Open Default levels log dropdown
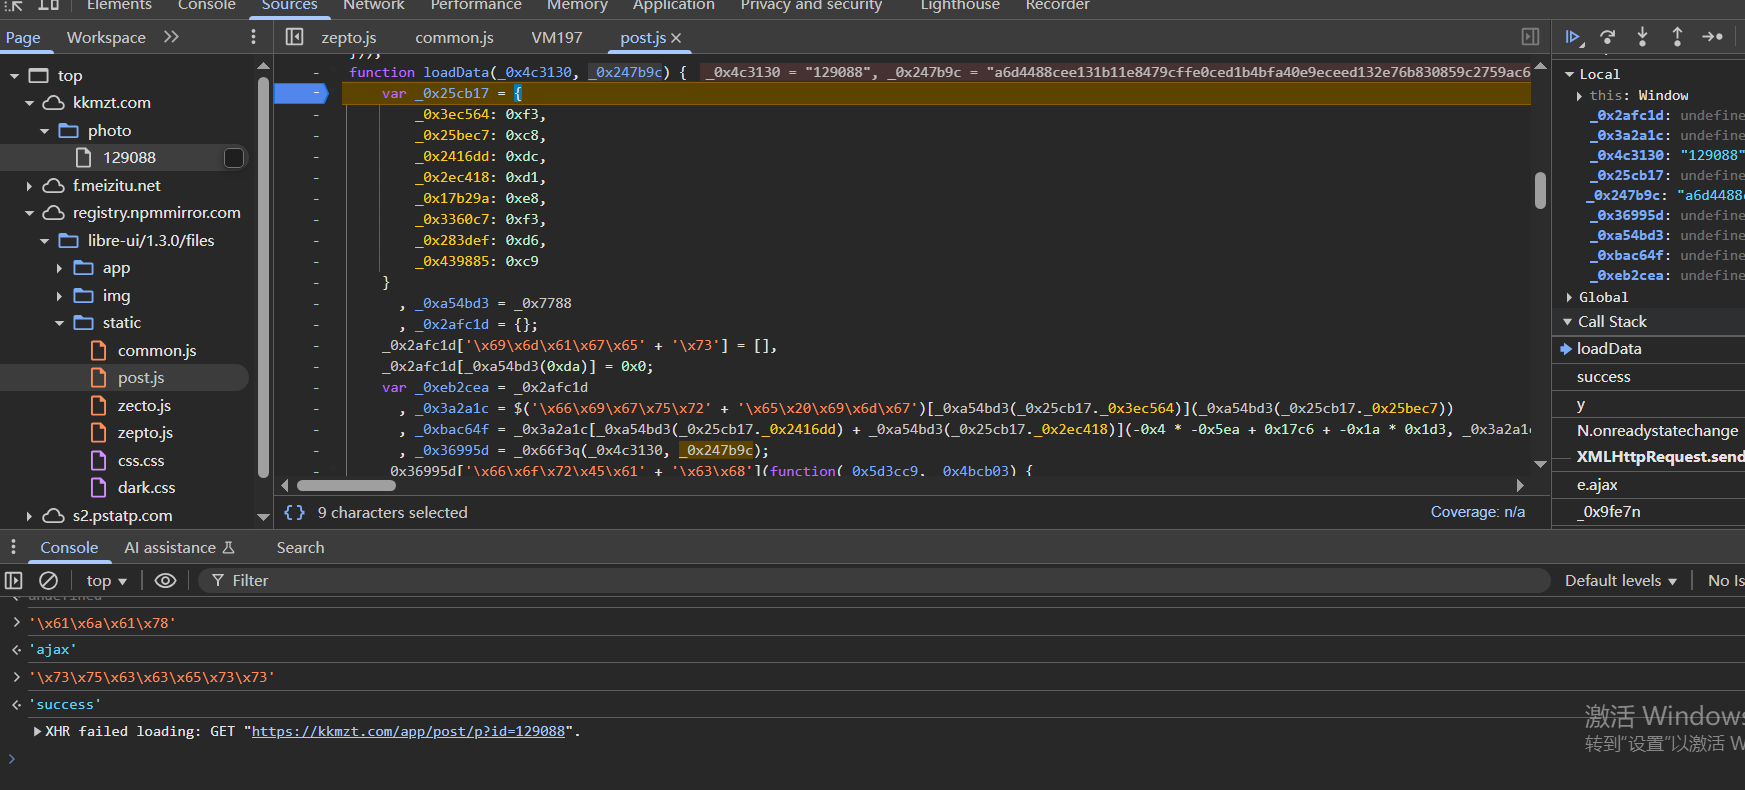The width and height of the screenshot is (1745, 790). pos(1620,580)
